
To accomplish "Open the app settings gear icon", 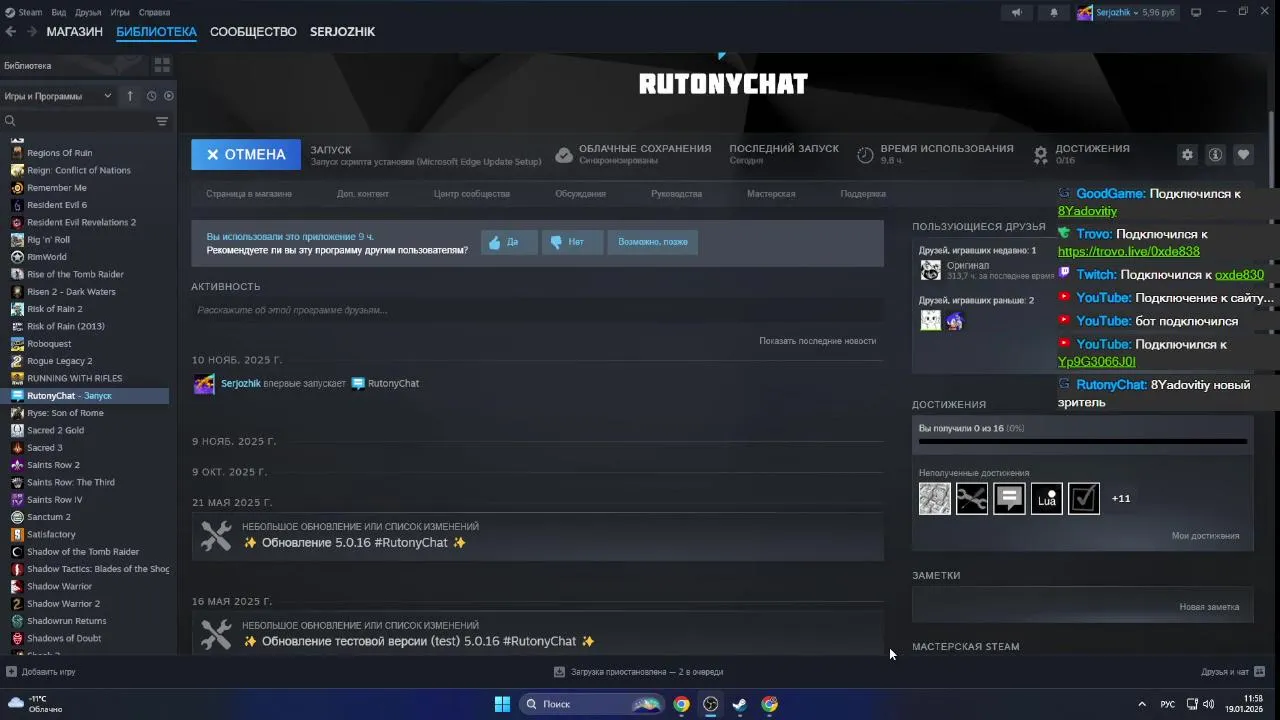I will [1187, 154].
